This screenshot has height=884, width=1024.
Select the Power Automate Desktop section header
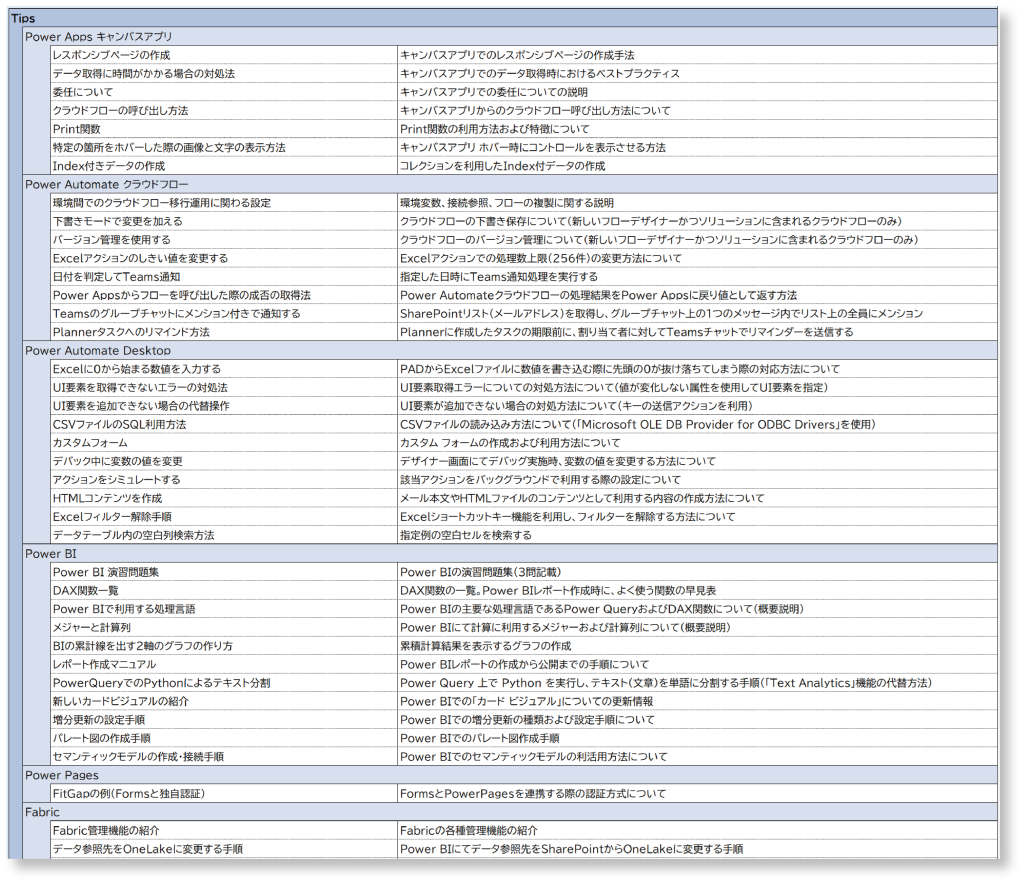[97, 351]
